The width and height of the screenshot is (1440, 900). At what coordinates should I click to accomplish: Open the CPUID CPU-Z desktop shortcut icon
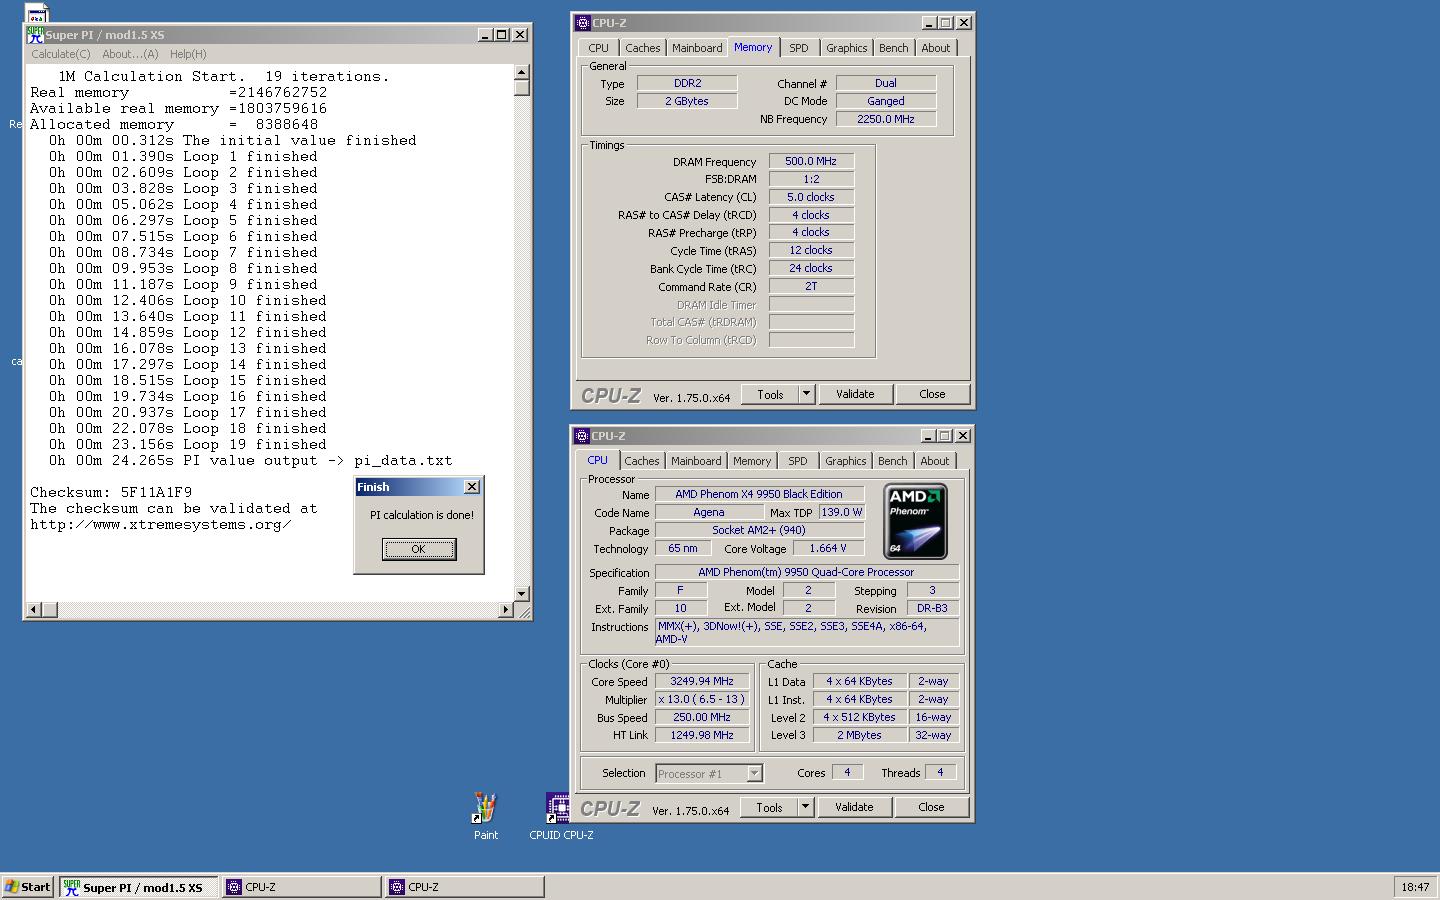pos(559,808)
